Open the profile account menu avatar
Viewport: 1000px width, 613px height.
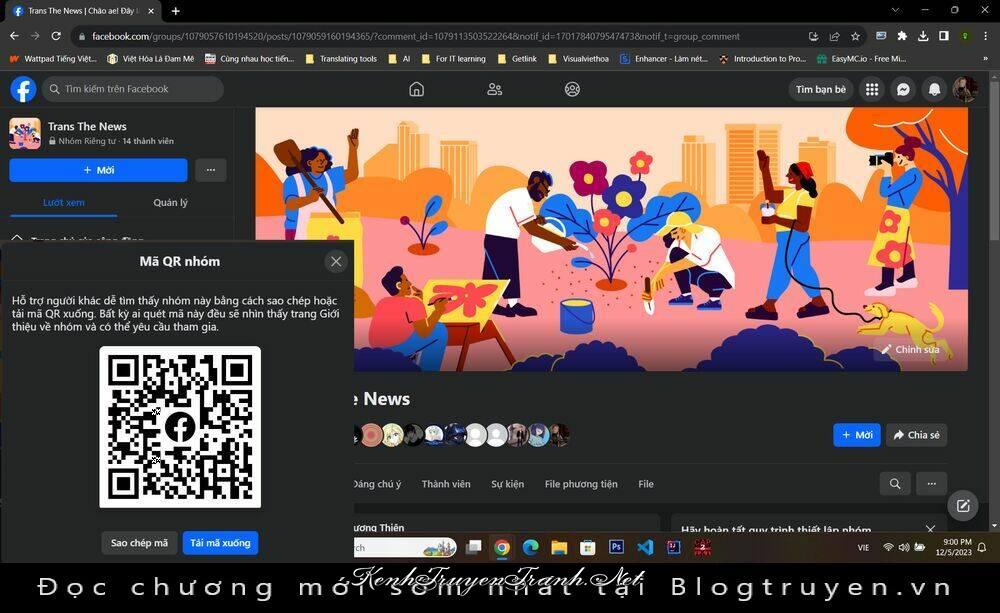[965, 89]
